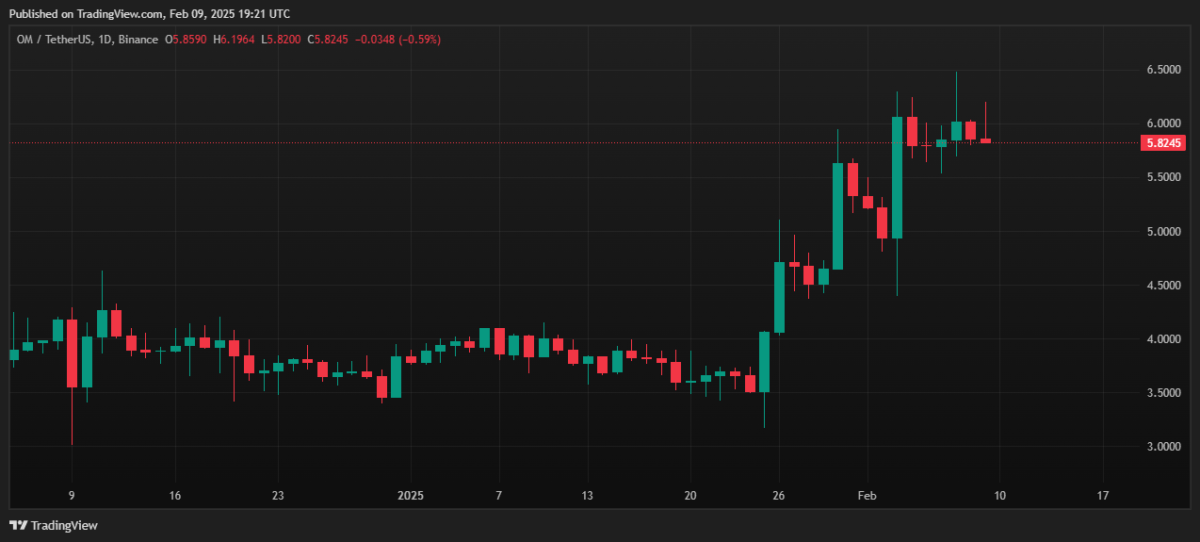
Task: Click the date 9 on time axis
Action: [x=72, y=495]
